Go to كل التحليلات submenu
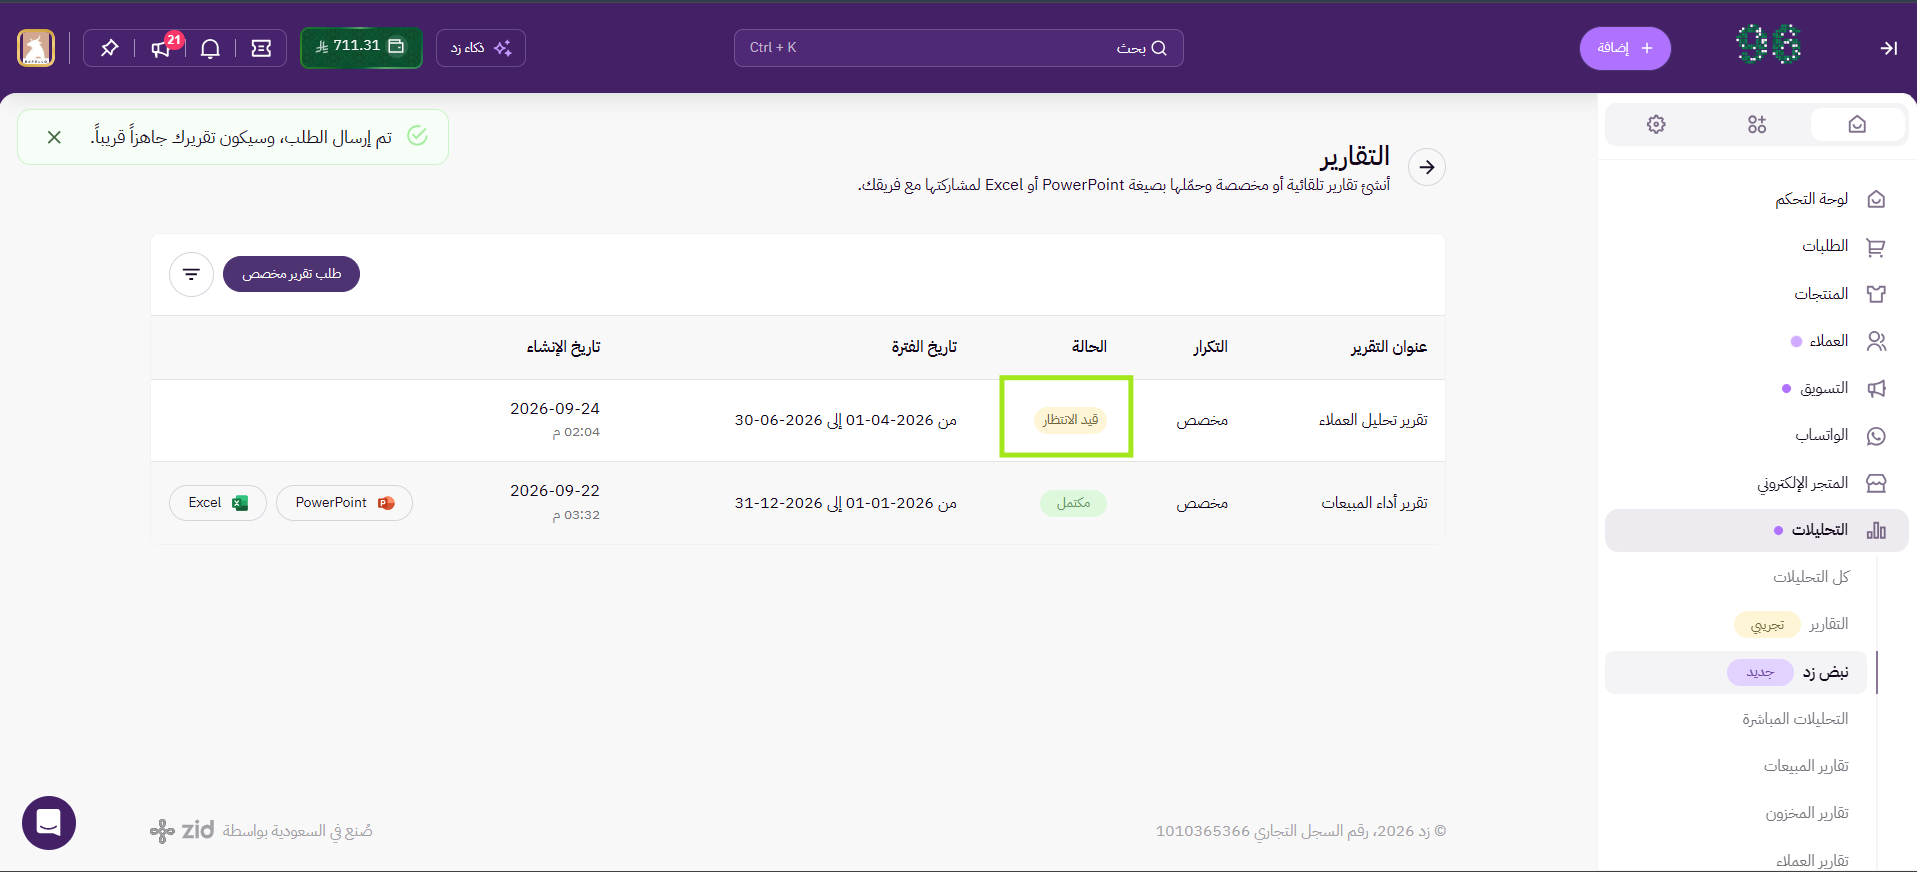This screenshot has width=1917, height=872. click(1811, 577)
